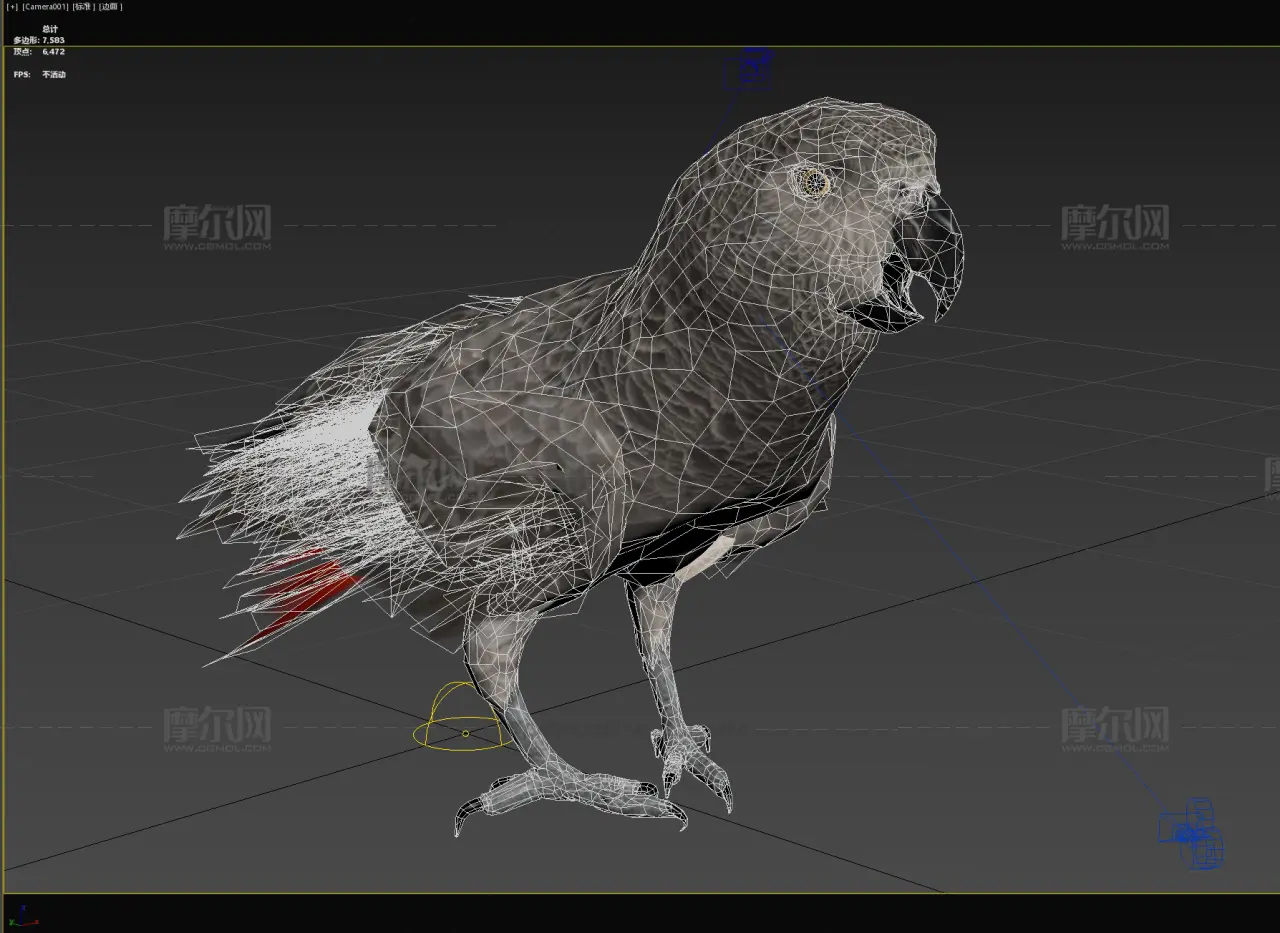Select the parrot's curved black beak
Viewport: 1280px width, 933px height.
click(940, 250)
